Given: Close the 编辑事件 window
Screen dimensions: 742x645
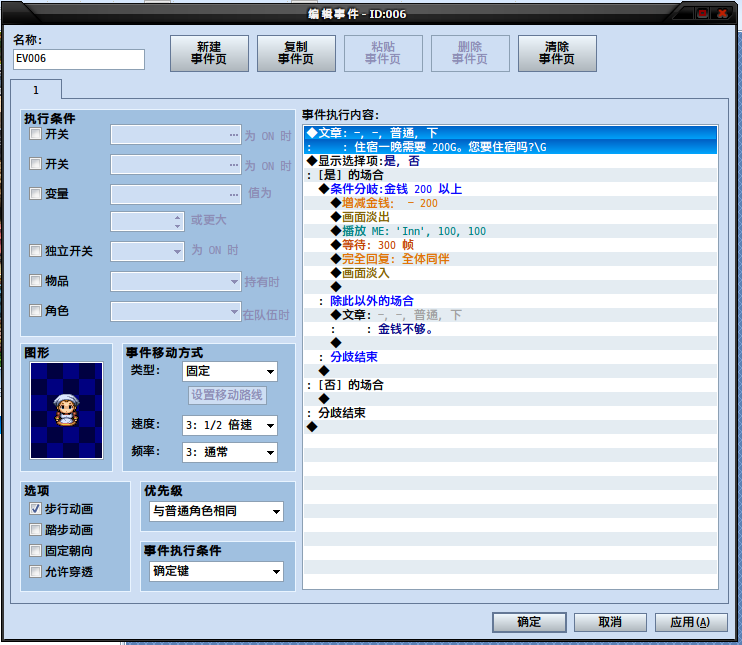Looking at the screenshot, I should [x=722, y=13].
